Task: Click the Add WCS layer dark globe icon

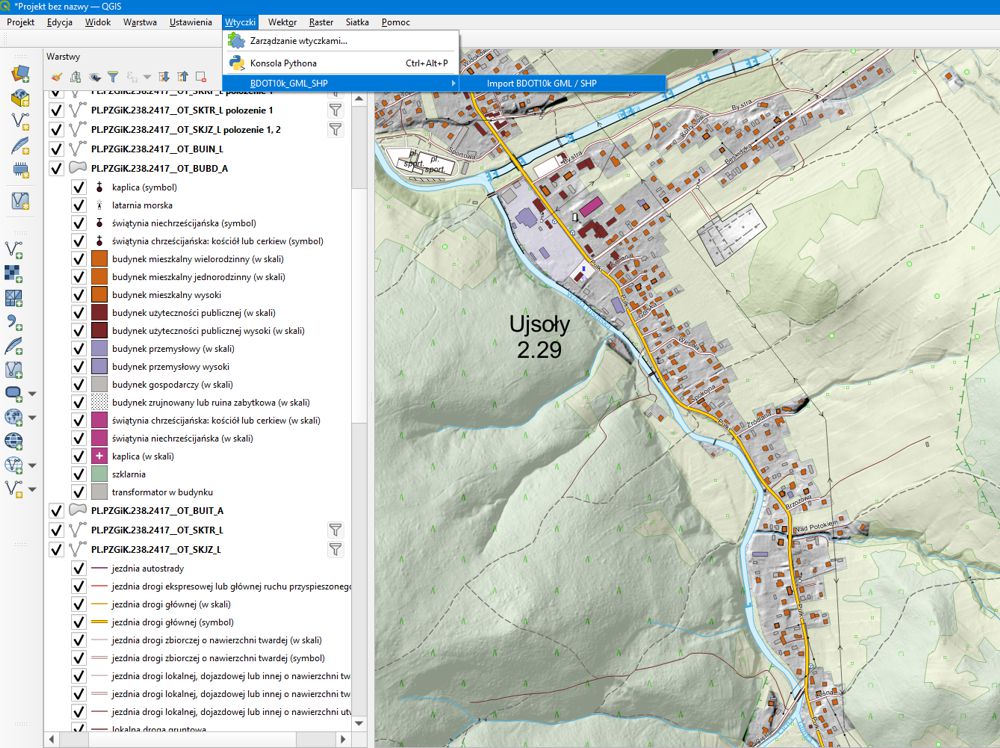Action: tap(14, 441)
